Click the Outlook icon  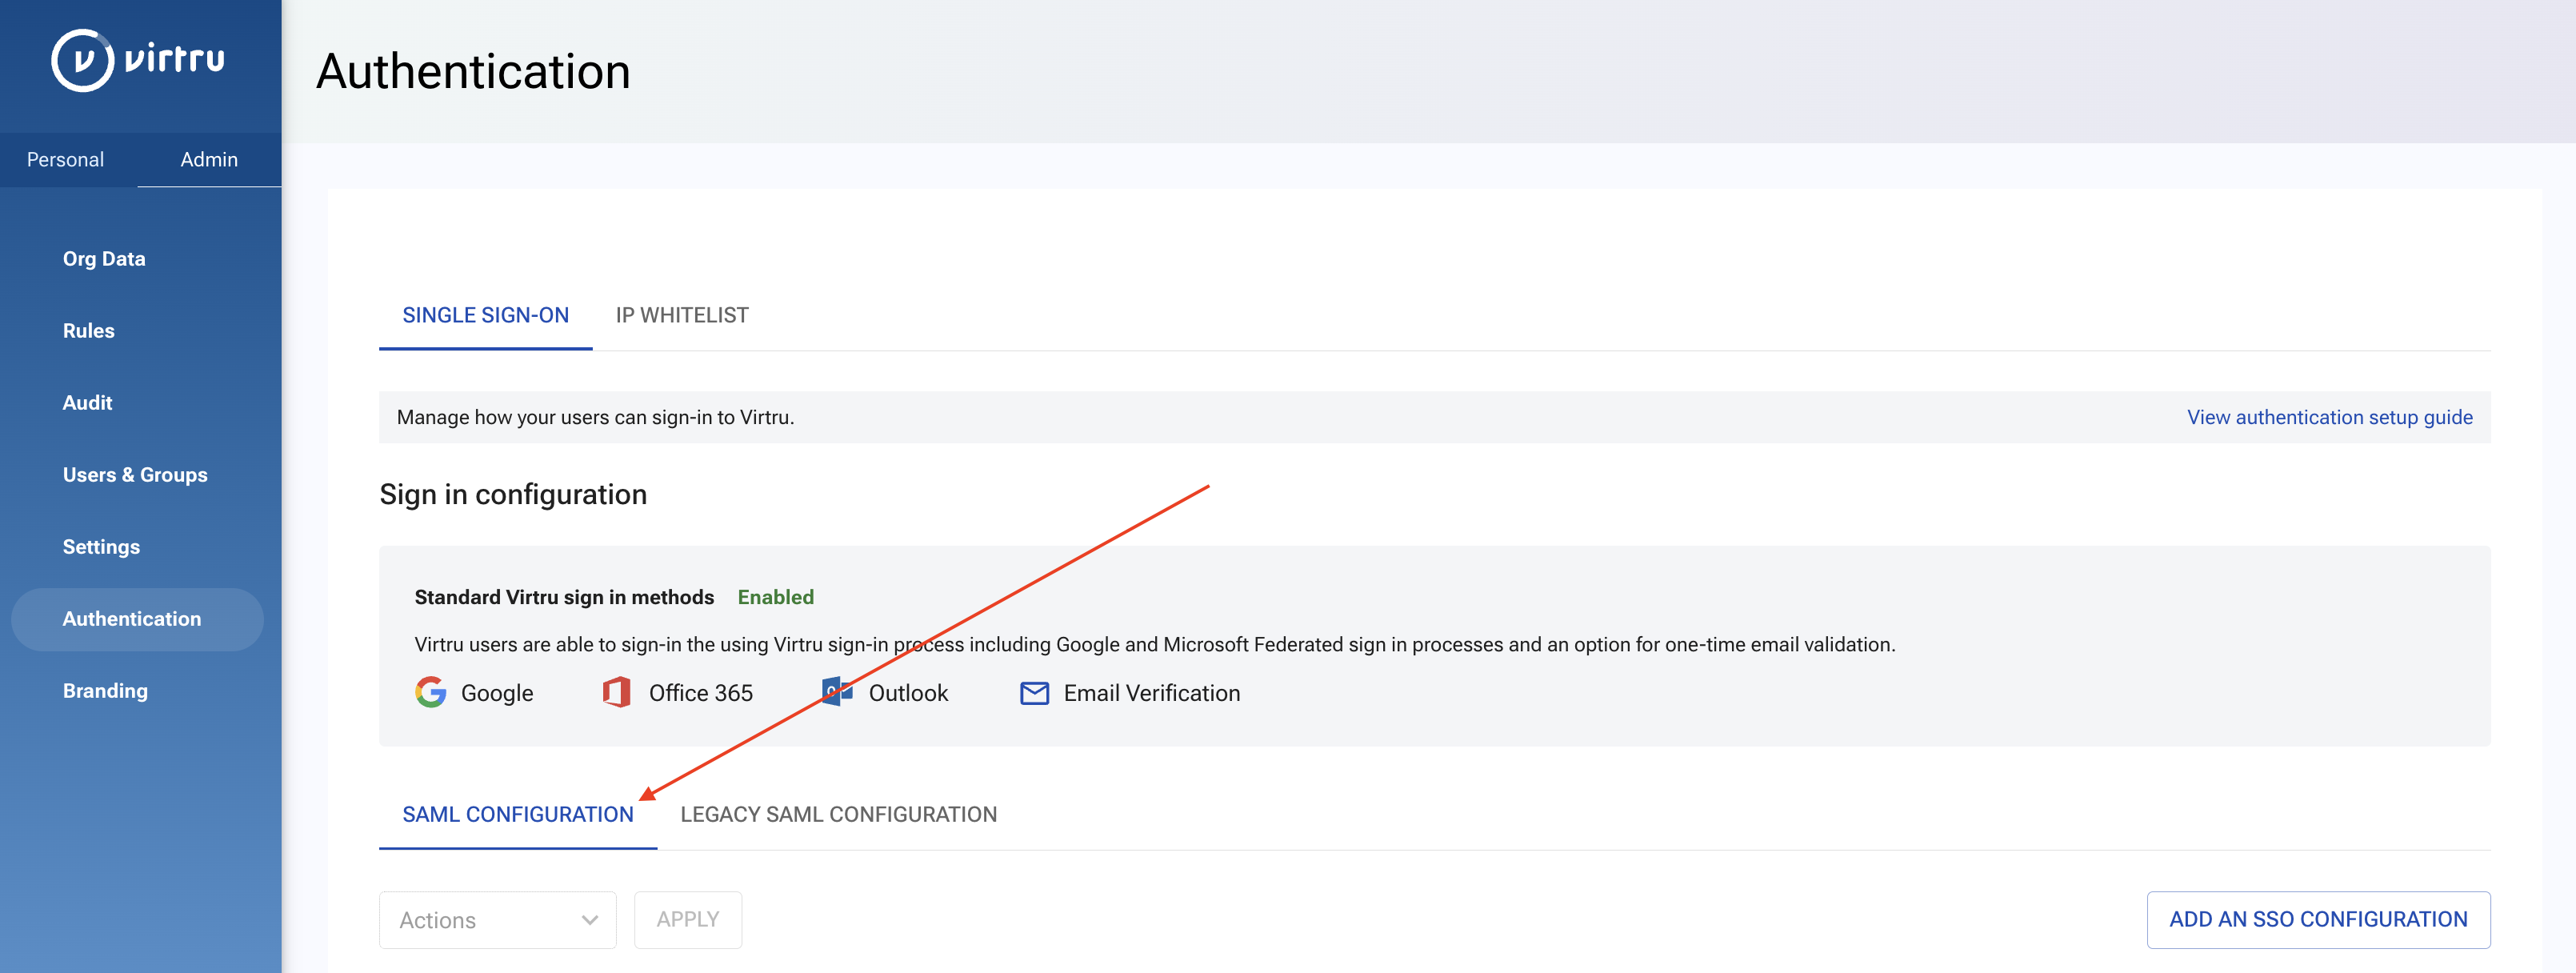pos(837,691)
